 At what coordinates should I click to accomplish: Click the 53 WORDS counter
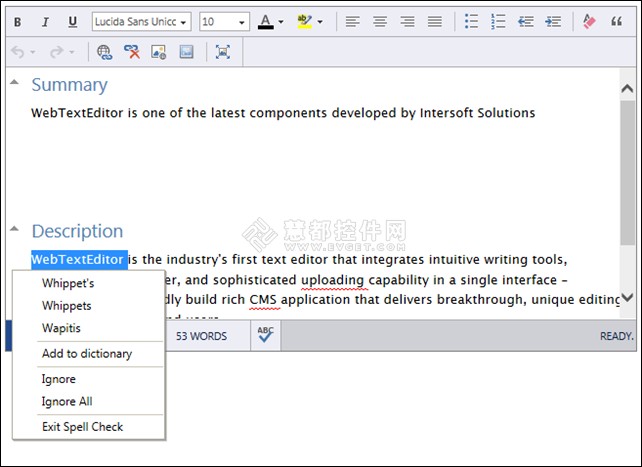tap(201, 336)
